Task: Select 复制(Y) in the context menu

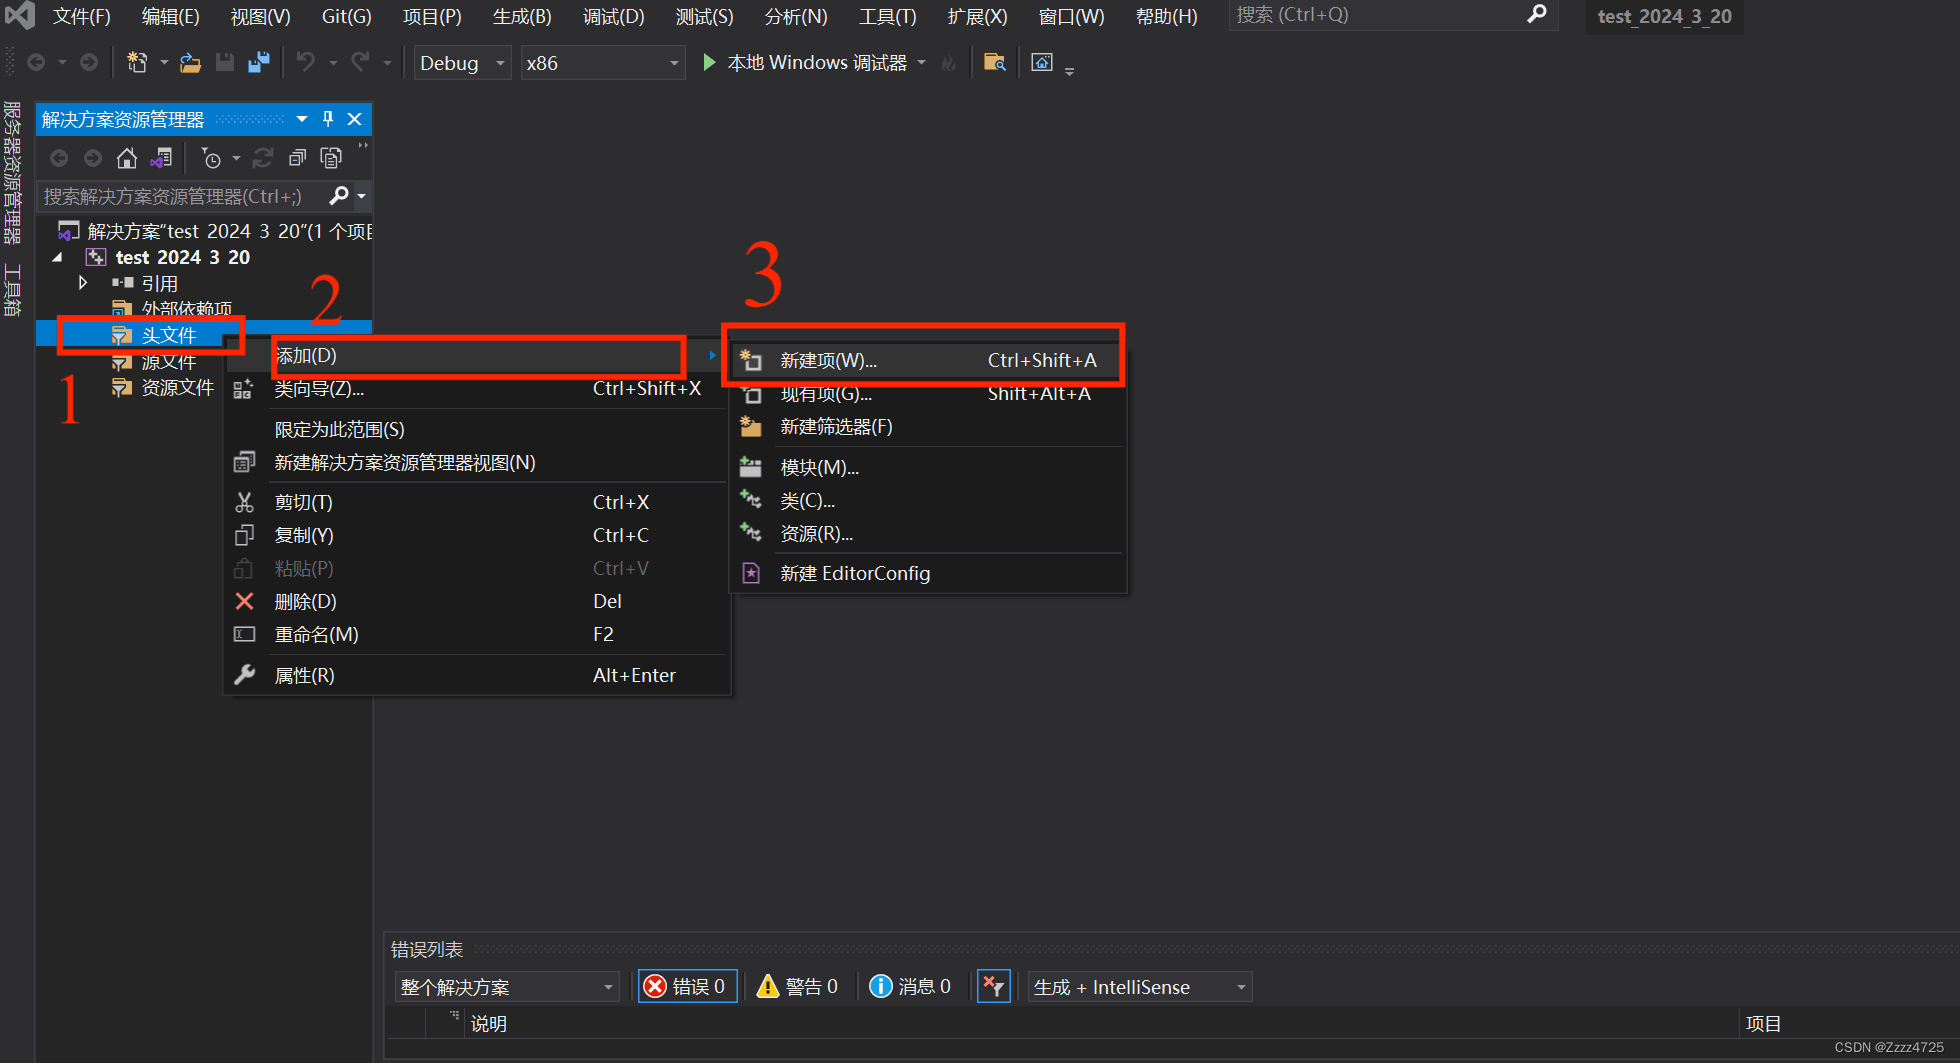Action: click(x=478, y=535)
